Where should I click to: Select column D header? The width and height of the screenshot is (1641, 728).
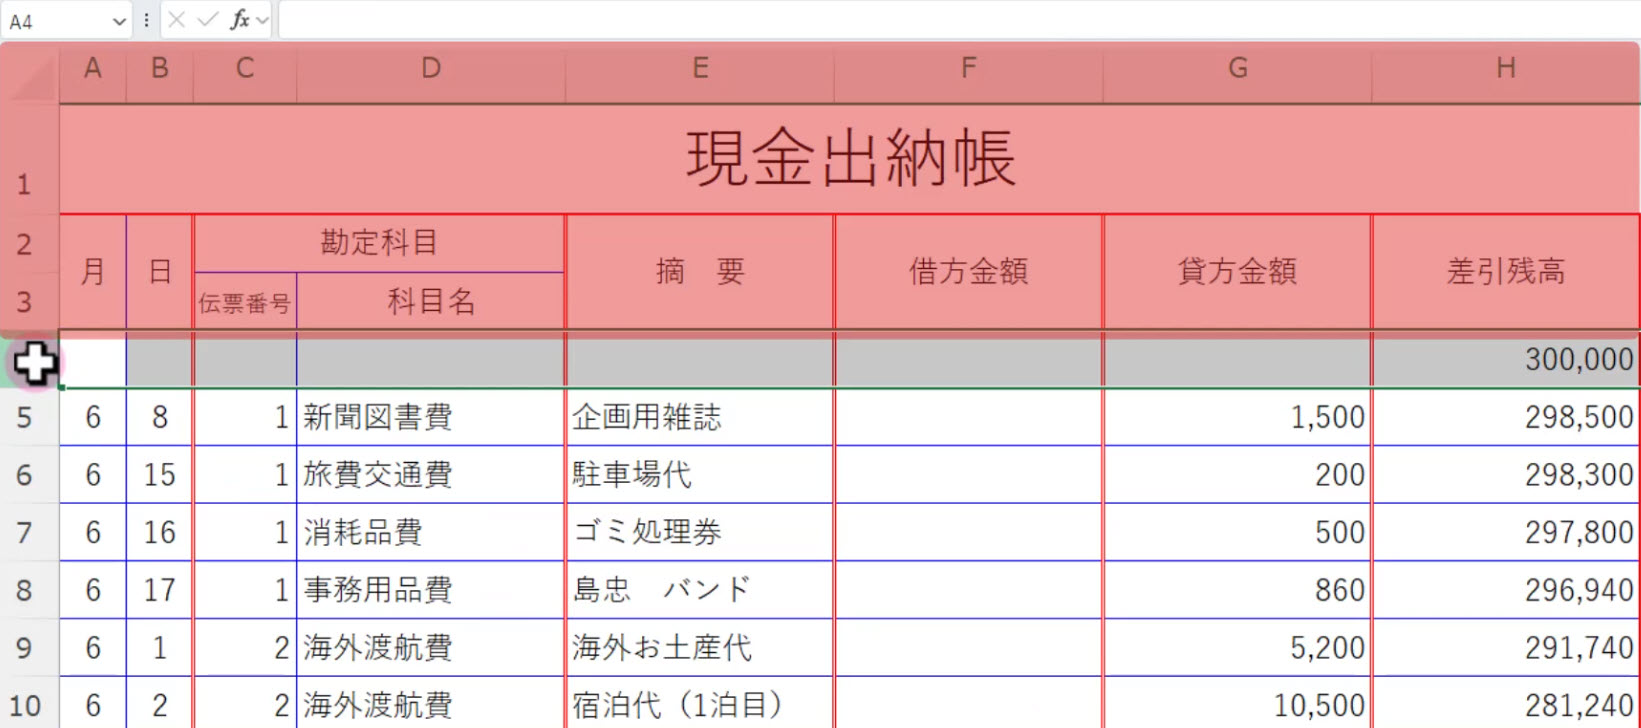[x=430, y=68]
